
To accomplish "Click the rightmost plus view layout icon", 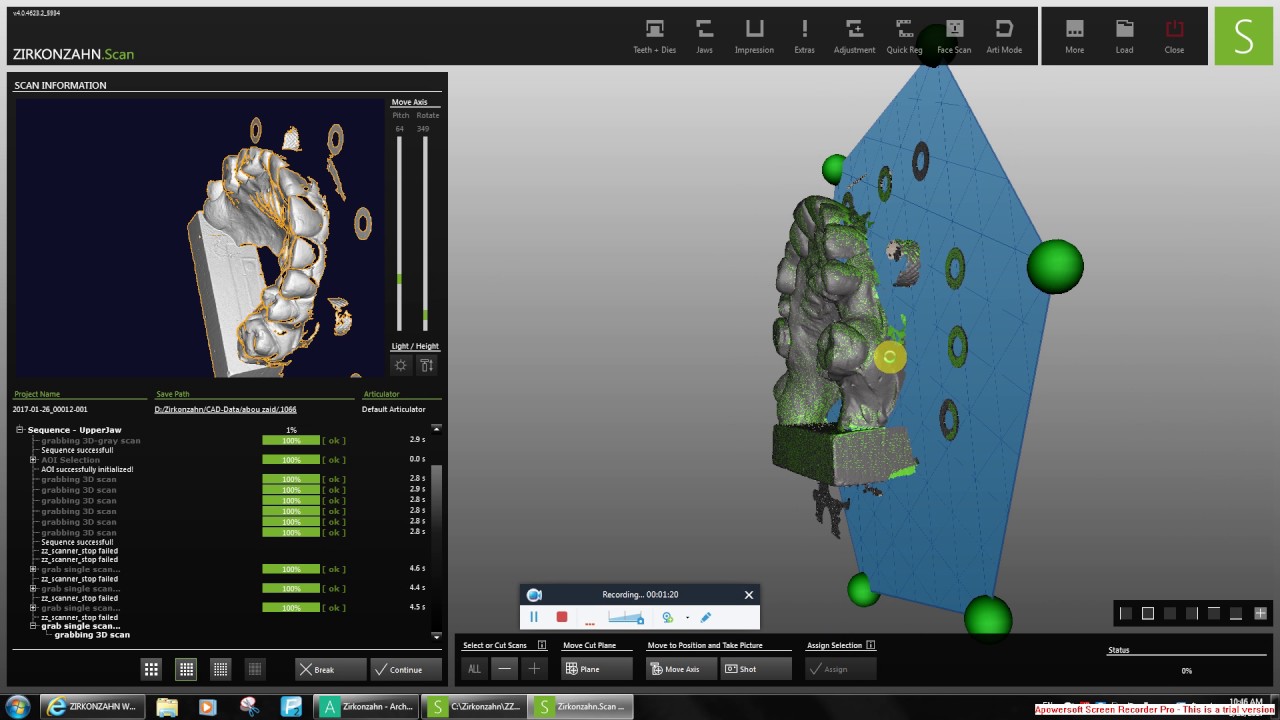I will point(1261,613).
